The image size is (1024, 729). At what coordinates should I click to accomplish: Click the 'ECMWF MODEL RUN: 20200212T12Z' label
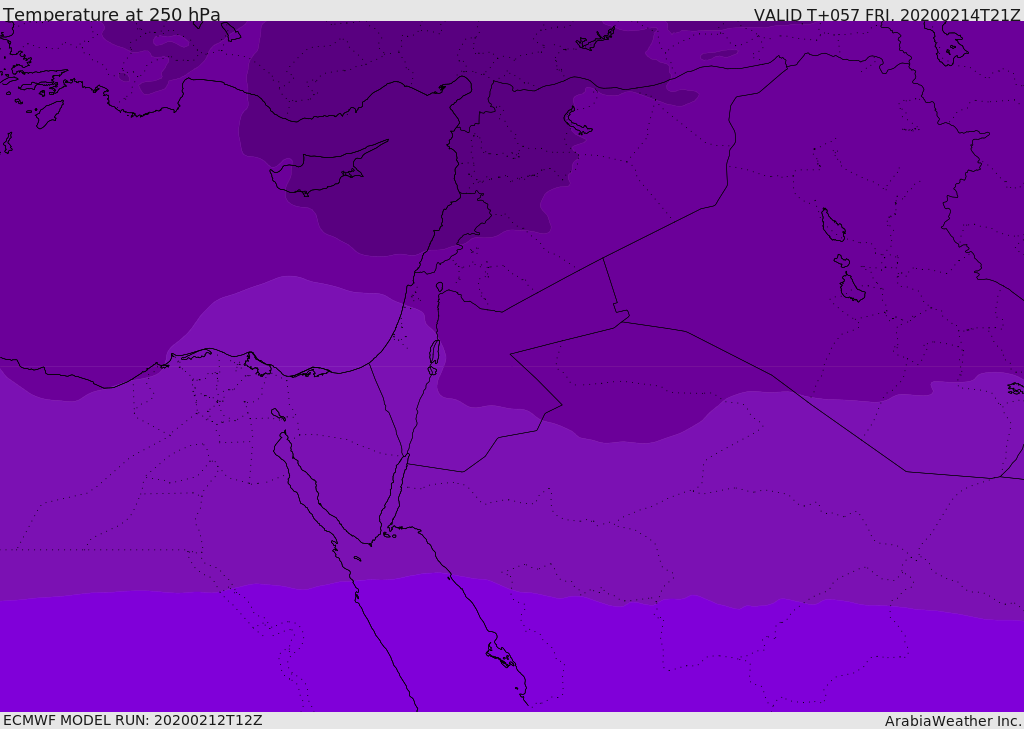pyautogui.click(x=133, y=720)
